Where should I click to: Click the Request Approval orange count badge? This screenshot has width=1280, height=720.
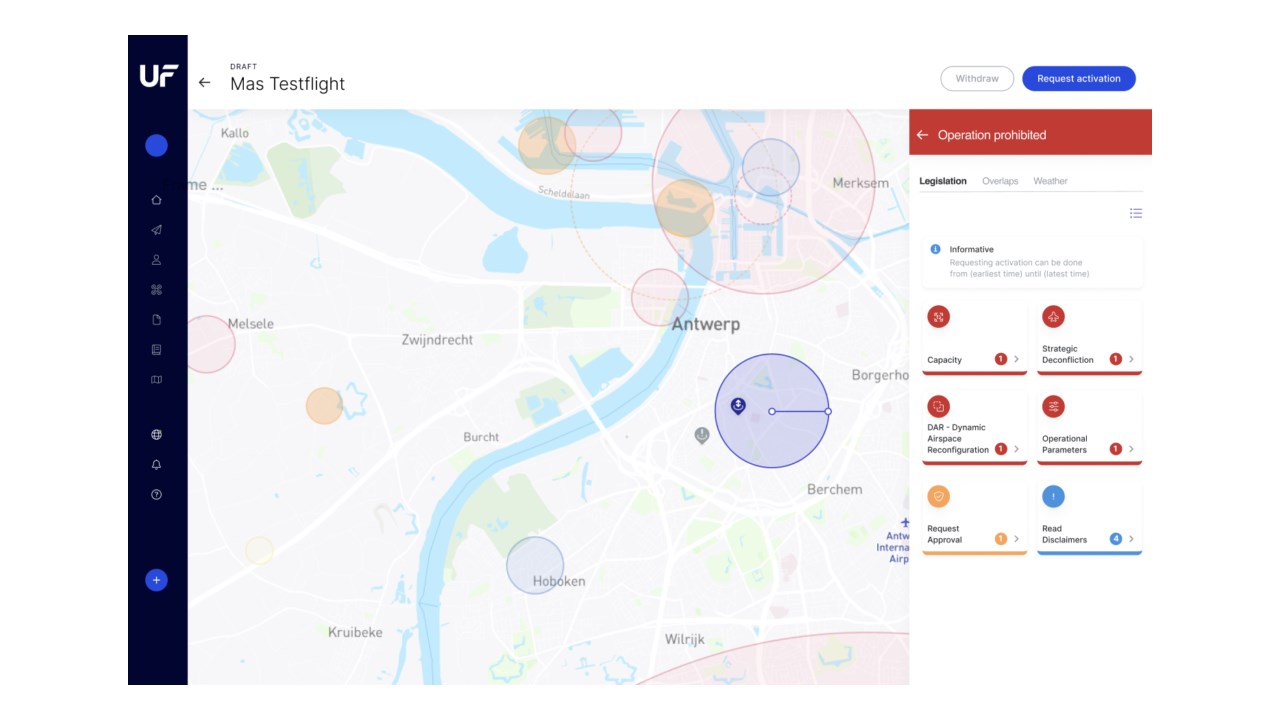(1000, 539)
